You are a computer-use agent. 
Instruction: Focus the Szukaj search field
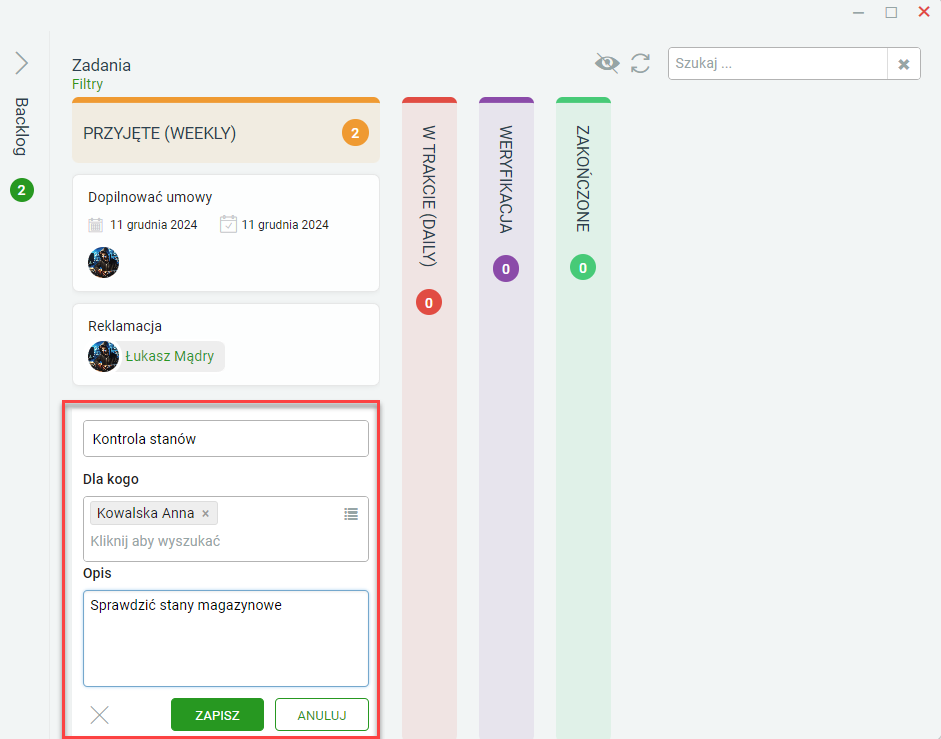(778, 64)
